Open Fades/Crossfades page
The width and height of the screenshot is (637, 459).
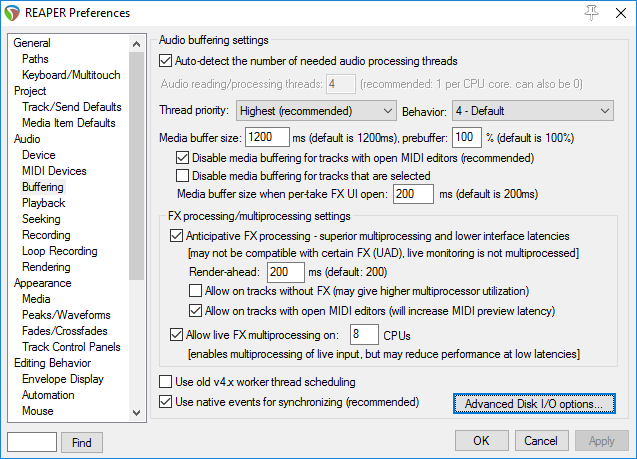click(x=65, y=331)
